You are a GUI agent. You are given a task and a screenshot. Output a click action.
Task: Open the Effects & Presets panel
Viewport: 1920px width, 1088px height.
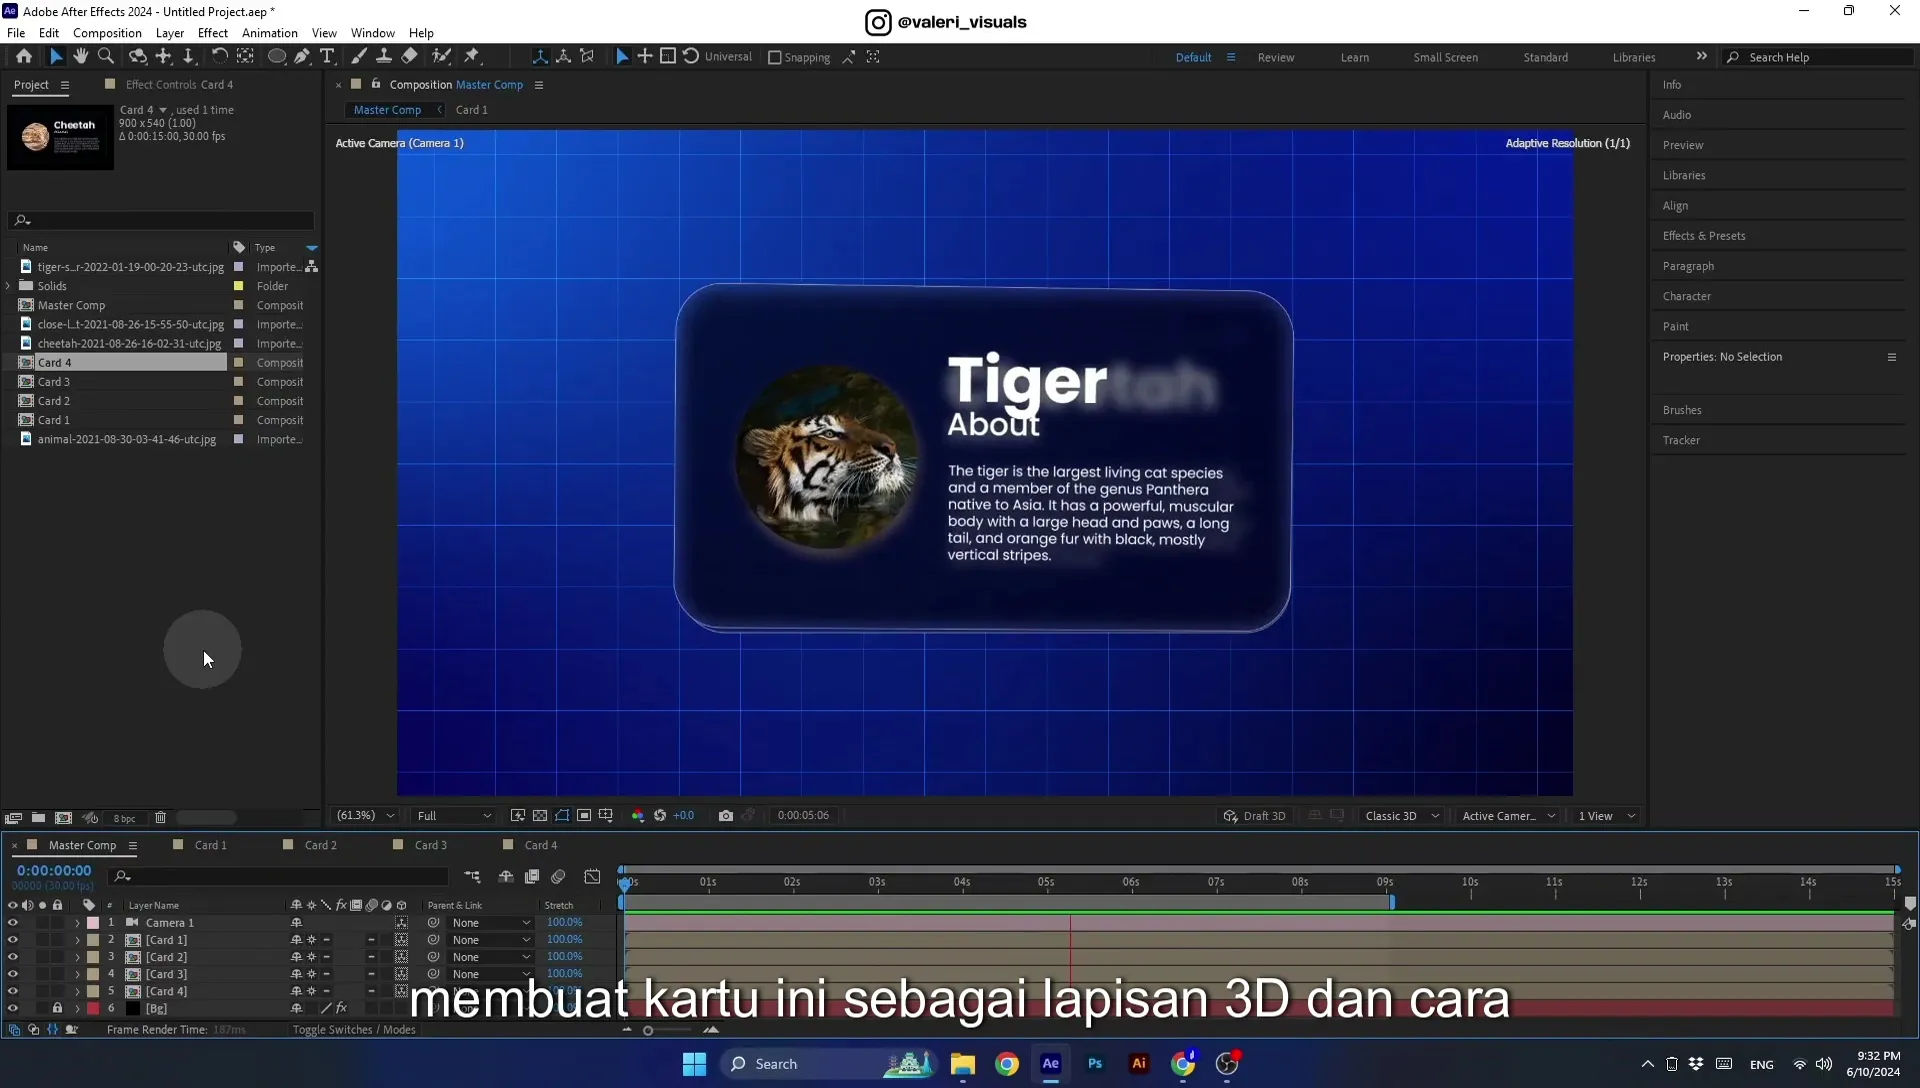point(1704,236)
